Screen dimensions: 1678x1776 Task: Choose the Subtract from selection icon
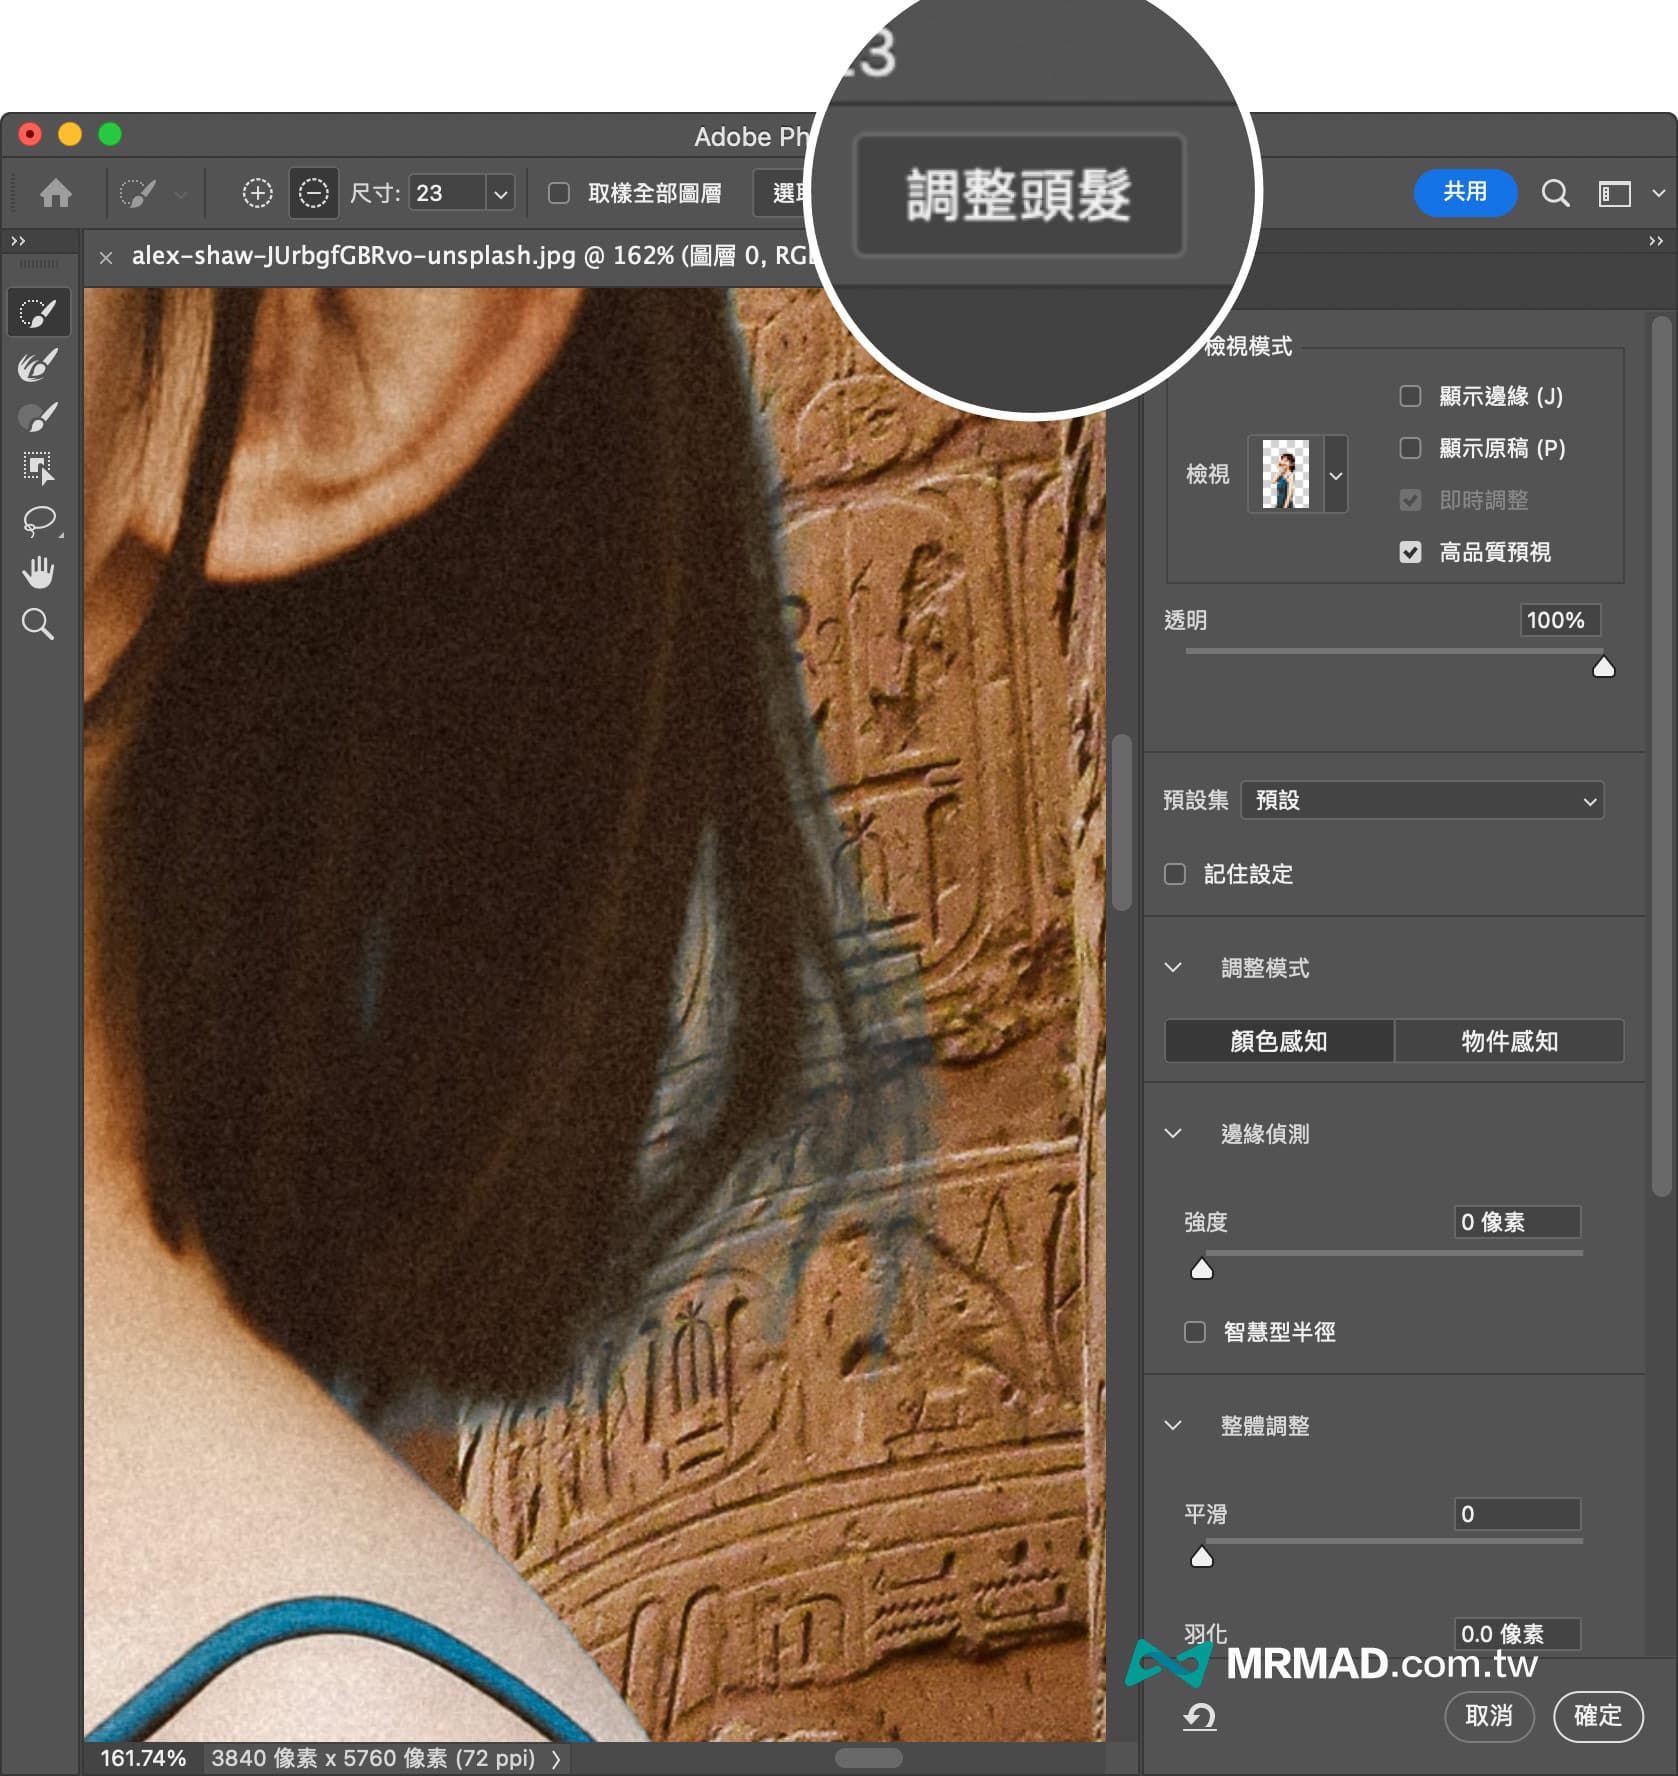(313, 193)
